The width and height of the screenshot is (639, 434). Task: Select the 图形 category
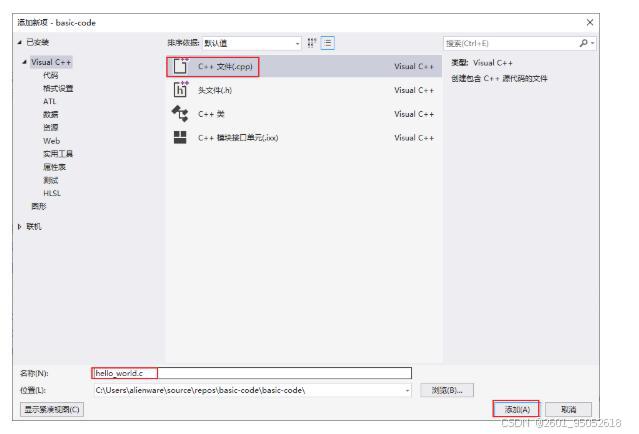point(39,206)
